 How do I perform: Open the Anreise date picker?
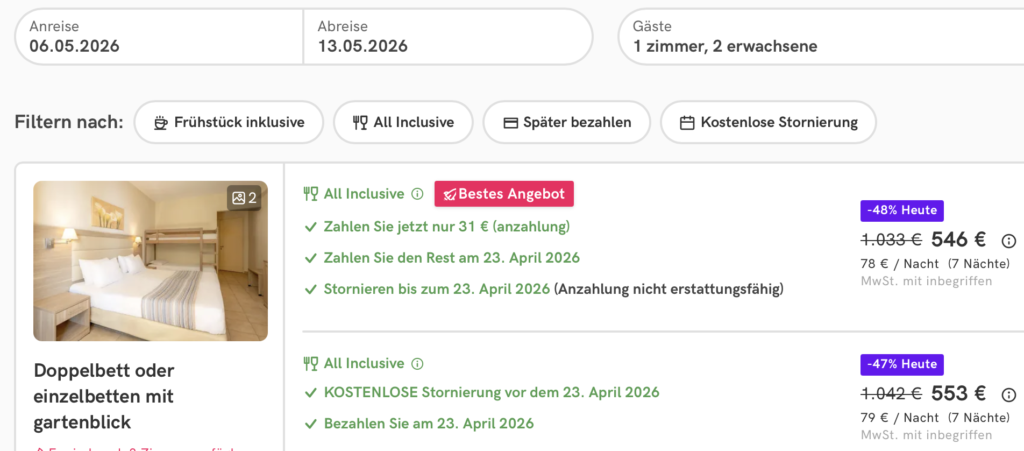tap(158, 36)
